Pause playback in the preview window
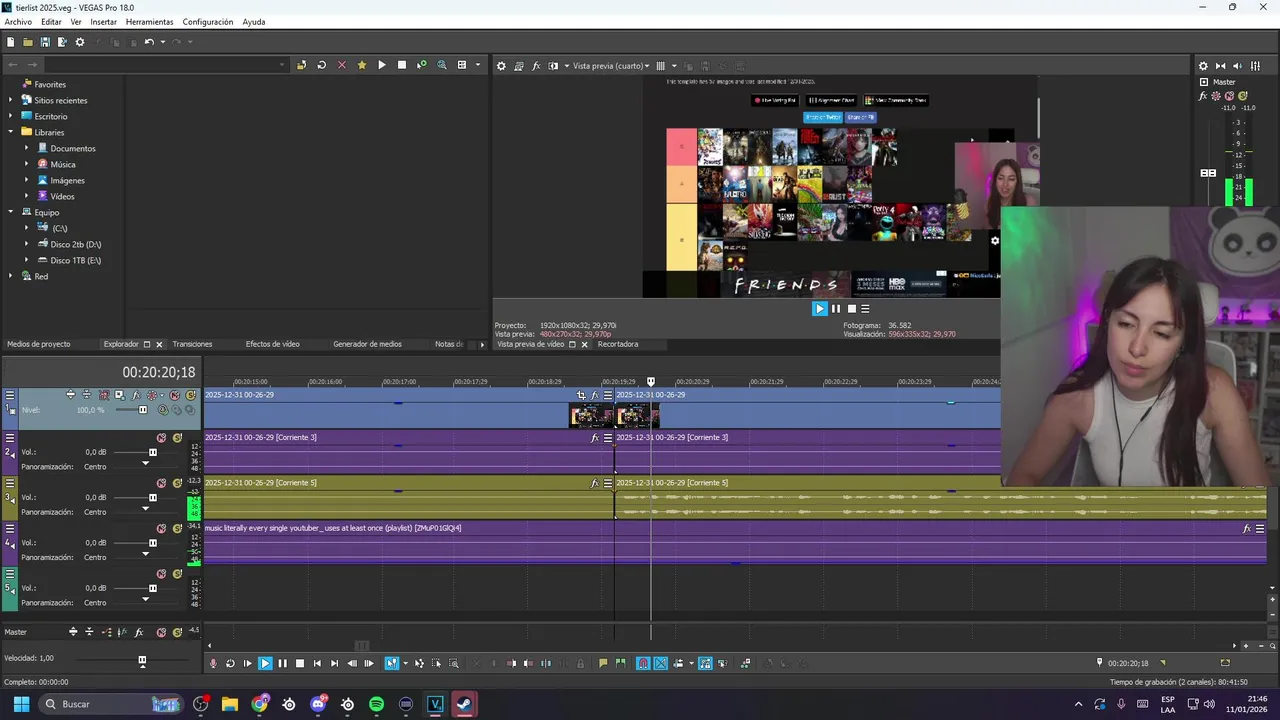Screen dimensions: 1280x720 pyautogui.click(x=836, y=309)
